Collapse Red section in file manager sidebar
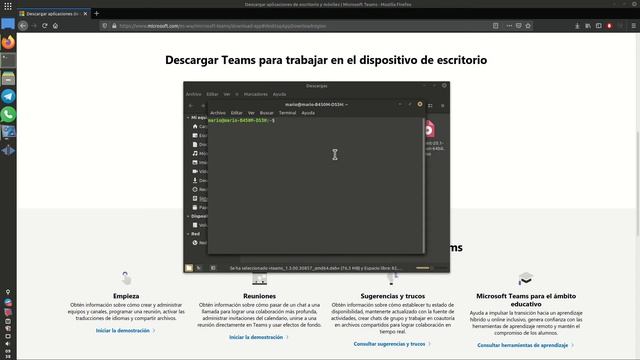 tap(188, 234)
